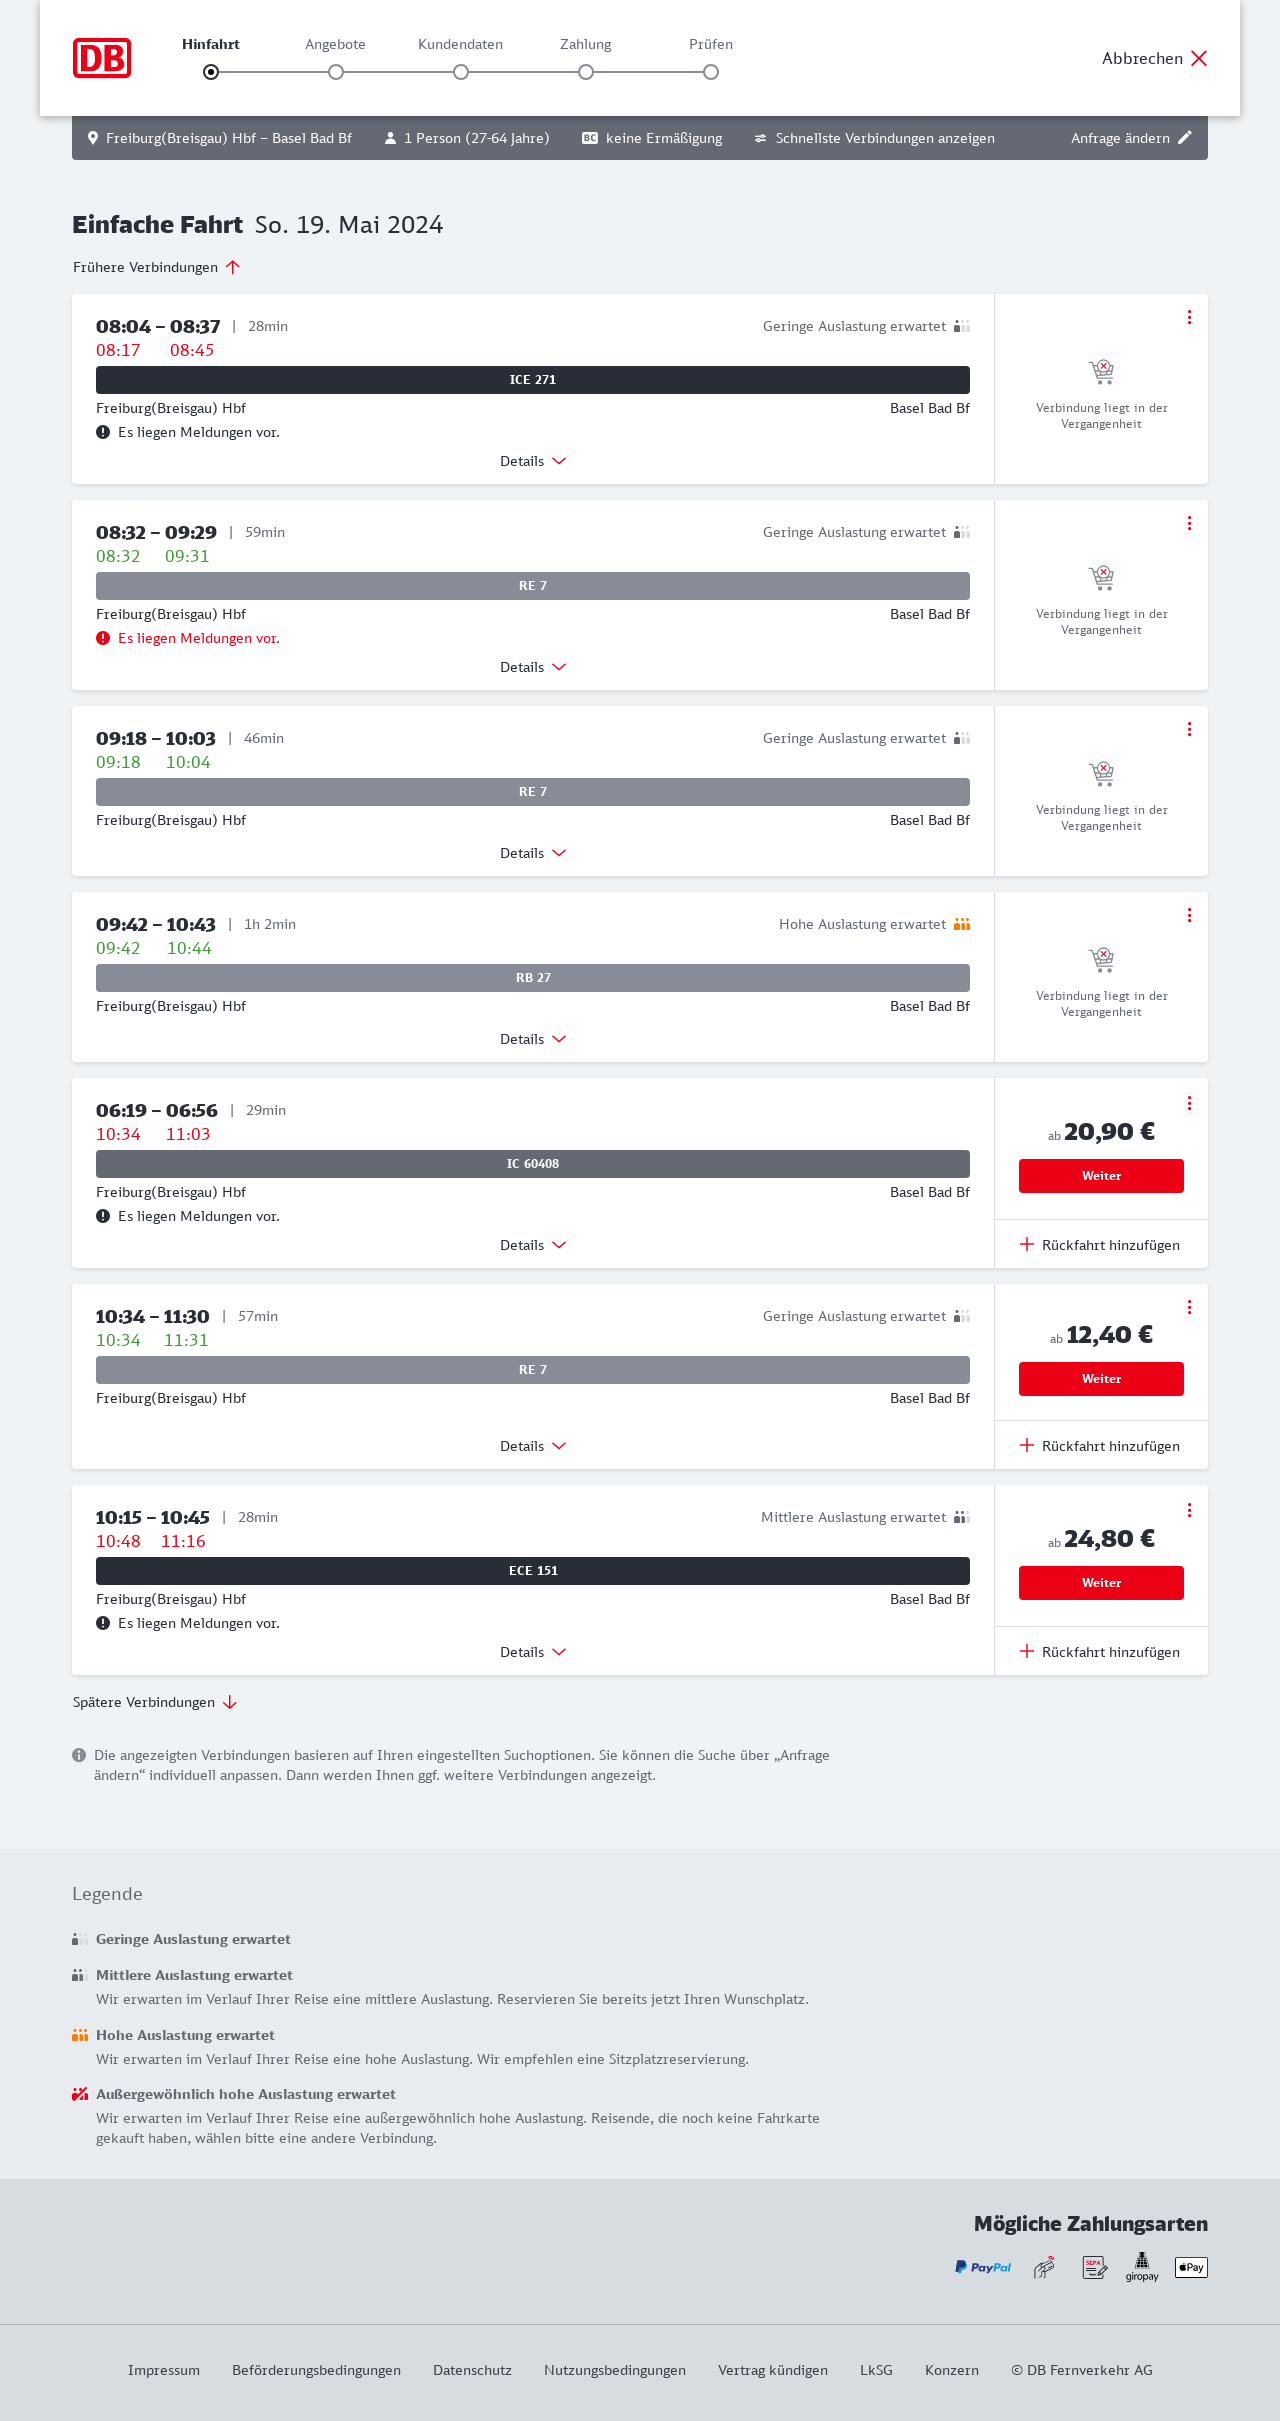Viewport: 1280px width, 2421px height.
Task: Select the Angebote step in the progress bar
Action: pos(336,72)
